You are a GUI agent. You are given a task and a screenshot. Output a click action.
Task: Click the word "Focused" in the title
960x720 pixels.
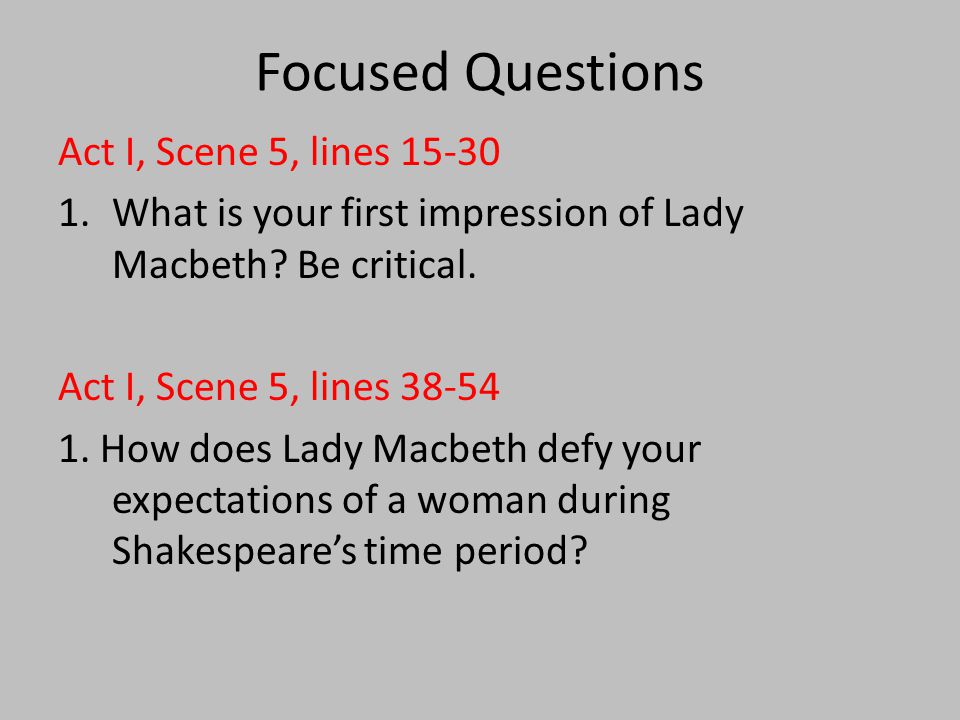tap(352, 72)
